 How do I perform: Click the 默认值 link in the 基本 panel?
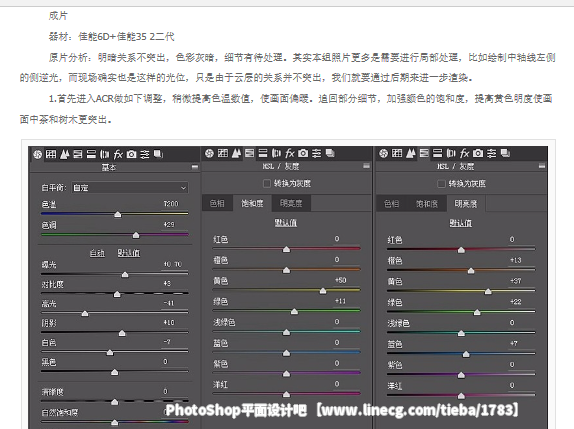point(128,253)
